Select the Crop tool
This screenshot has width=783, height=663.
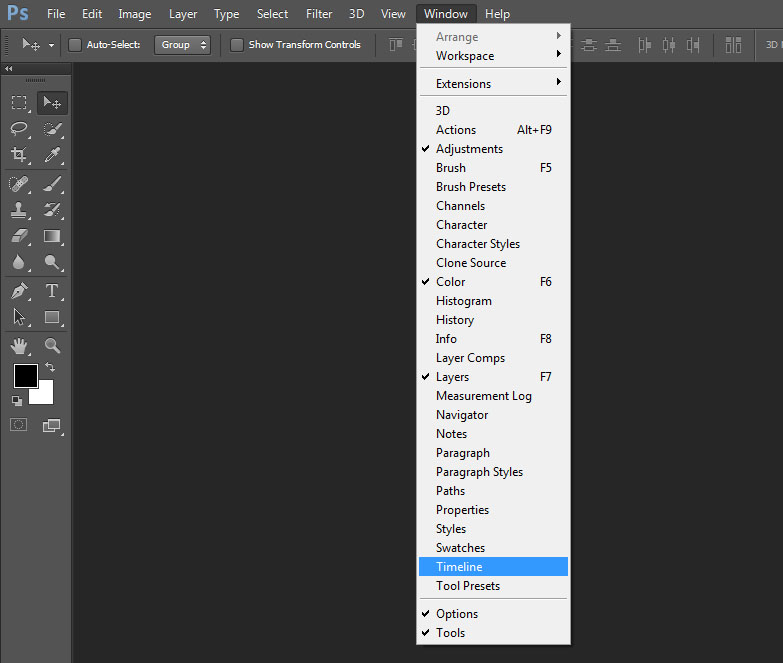tap(19, 155)
